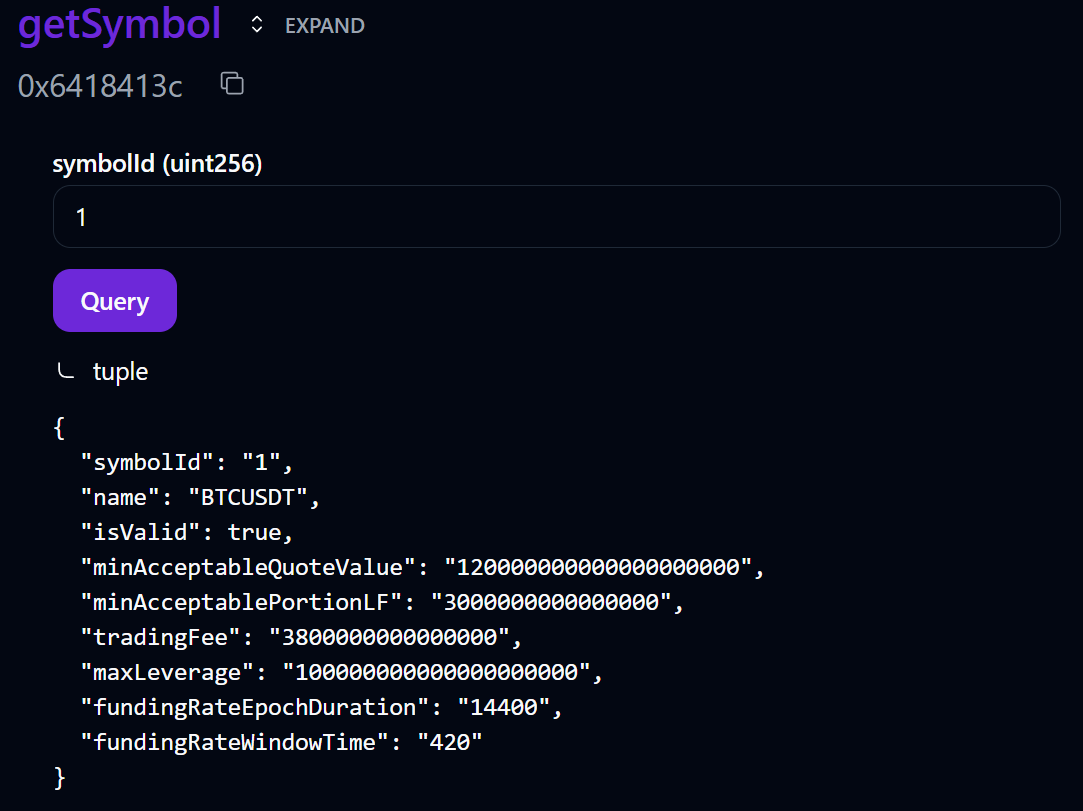The image size is (1083, 811).
Task: Click the 0x6418413c selector text
Action: pyautogui.click(x=100, y=86)
